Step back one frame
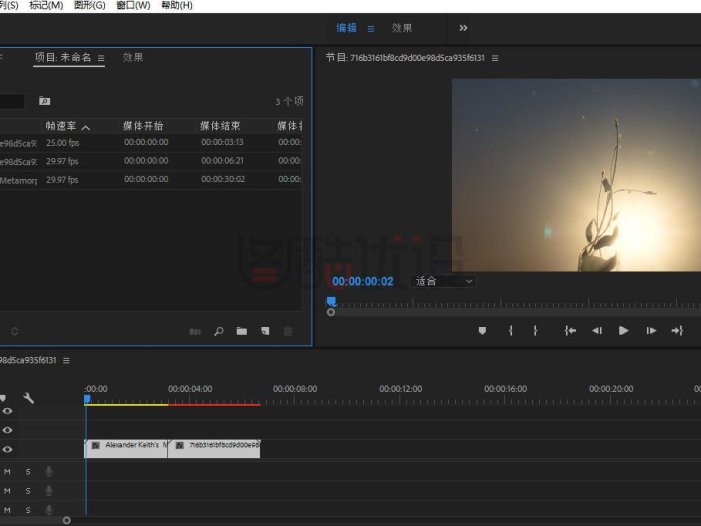Viewport: 701px width, 526px height. pos(597,331)
